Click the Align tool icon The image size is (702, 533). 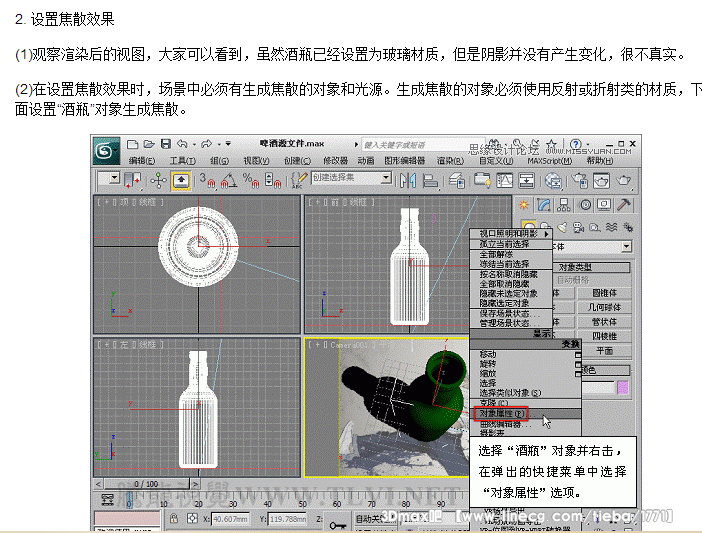click(x=430, y=181)
